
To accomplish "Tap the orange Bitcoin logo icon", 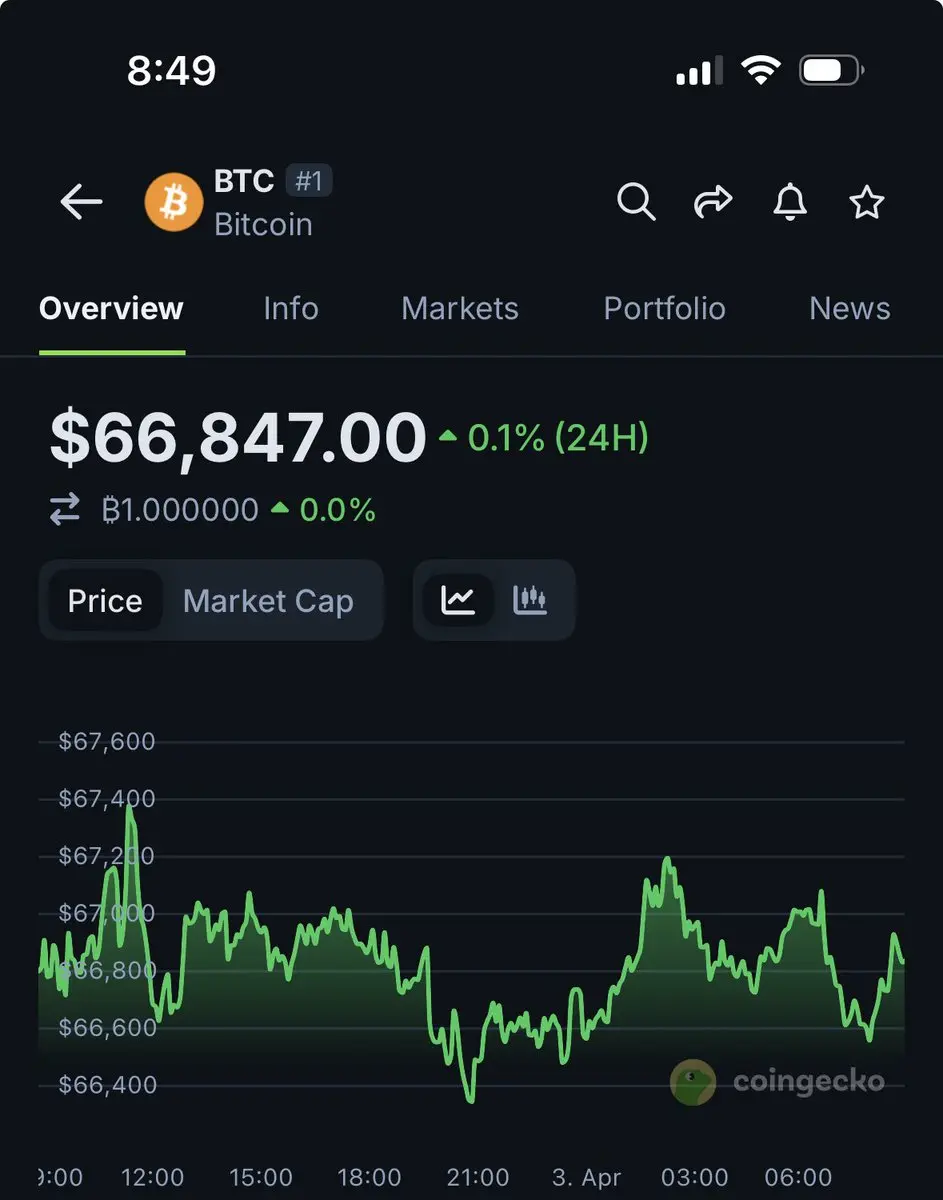I will click(173, 203).
